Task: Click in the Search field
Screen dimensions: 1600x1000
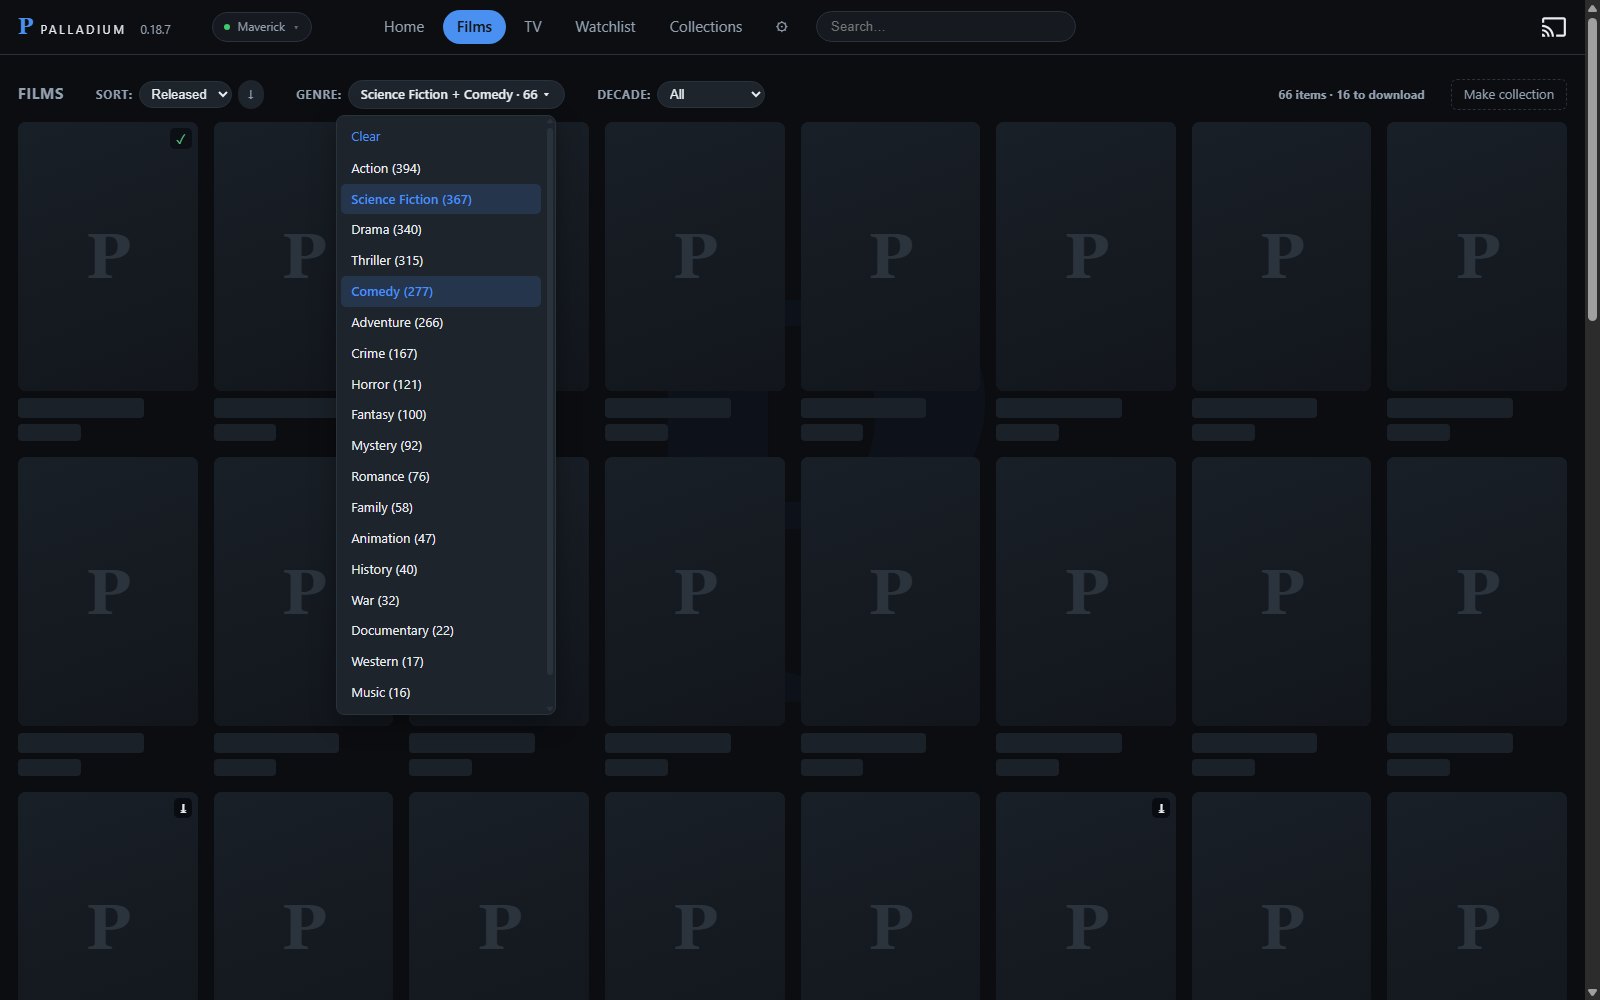Action: (946, 27)
